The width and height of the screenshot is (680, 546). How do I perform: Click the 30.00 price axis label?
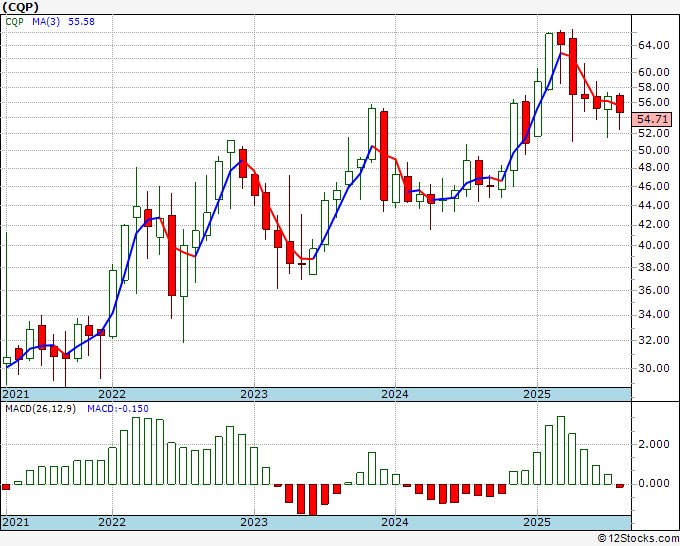(x=653, y=368)
